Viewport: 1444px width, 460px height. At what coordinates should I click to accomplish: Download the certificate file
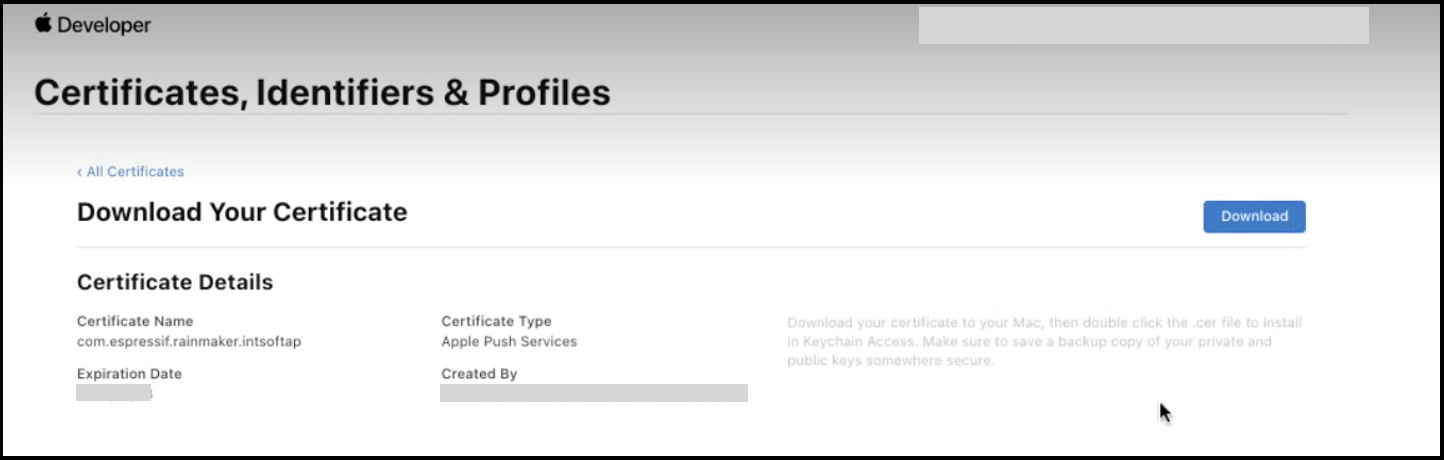pos(1254,216)
